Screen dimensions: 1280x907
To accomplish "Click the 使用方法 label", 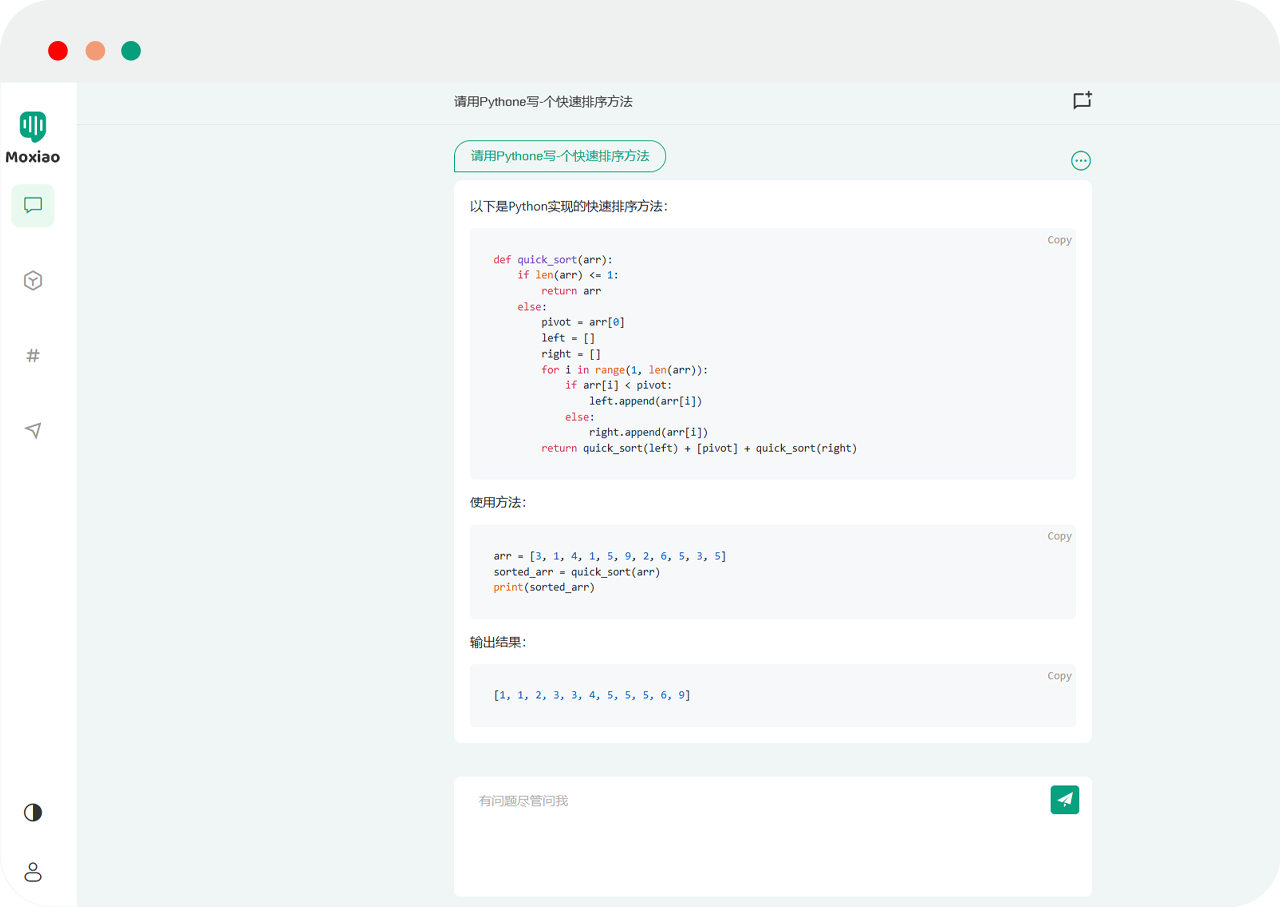I will pyautogui.click(x=498, y=503).
